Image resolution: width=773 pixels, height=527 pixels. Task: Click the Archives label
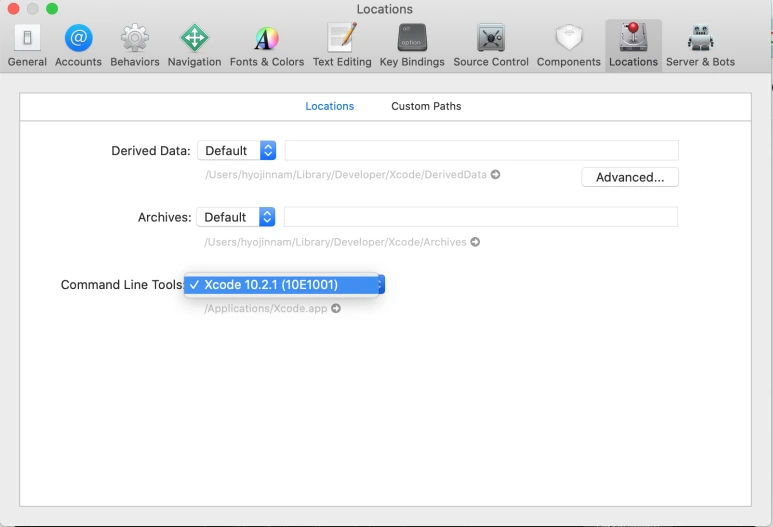[164, 217]
